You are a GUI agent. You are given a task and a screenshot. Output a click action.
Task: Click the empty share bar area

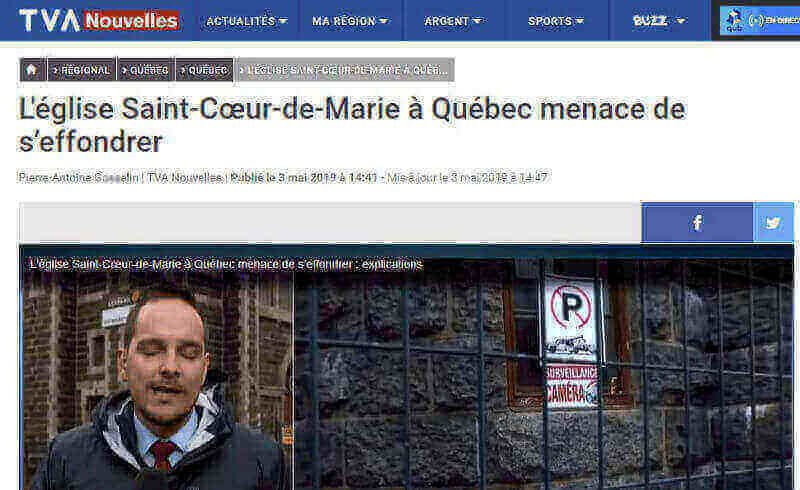click(330, 222)
